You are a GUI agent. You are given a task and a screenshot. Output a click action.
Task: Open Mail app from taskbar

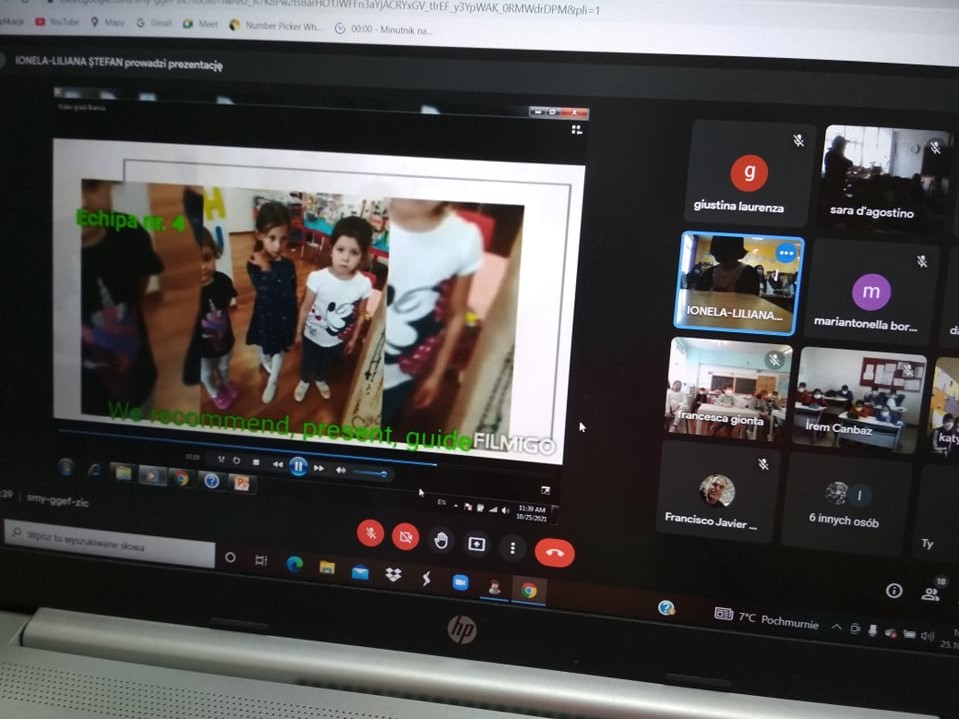pos(360,572)
